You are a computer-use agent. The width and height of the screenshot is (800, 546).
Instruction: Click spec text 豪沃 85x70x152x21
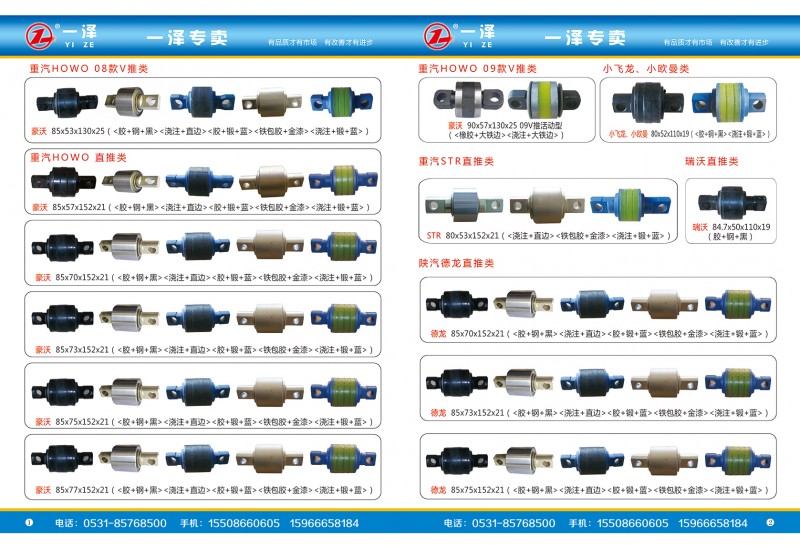point(72,278)
